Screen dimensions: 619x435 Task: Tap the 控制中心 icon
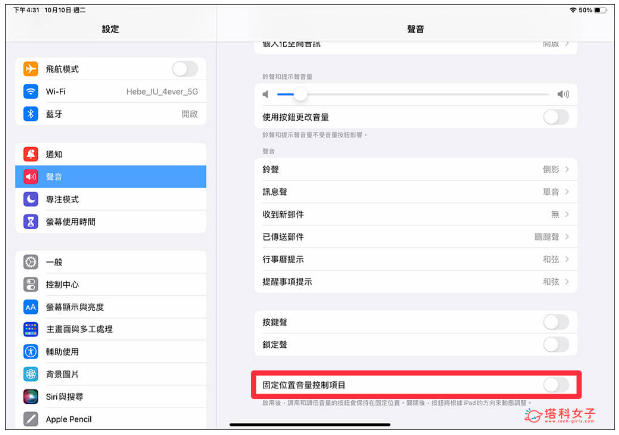[31, 284]
